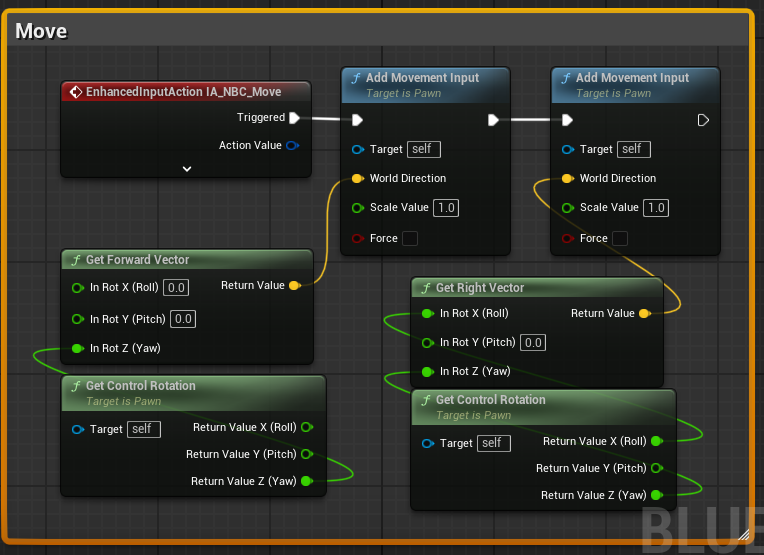Click the Get Right Vector Return Value pin

coord(645,313)
